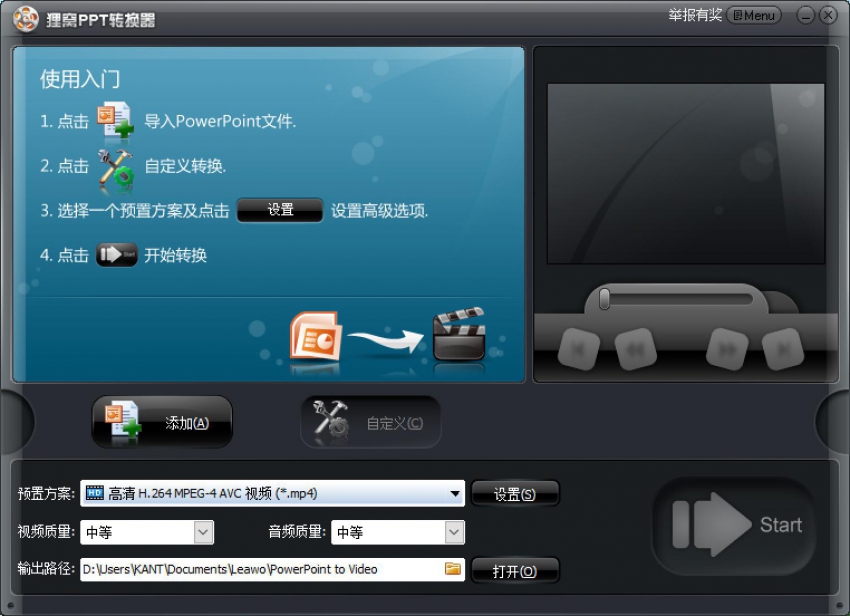This screenshot has height=616, width=850.
Task: Click the video clapperboard icon in the guide panel
Action: [462, 337]
